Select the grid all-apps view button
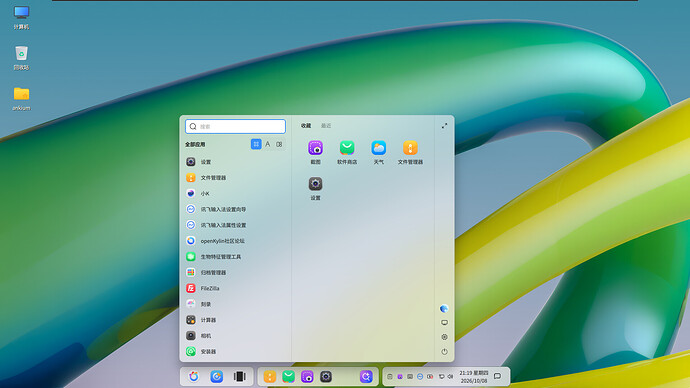 [x=256, y=144]
